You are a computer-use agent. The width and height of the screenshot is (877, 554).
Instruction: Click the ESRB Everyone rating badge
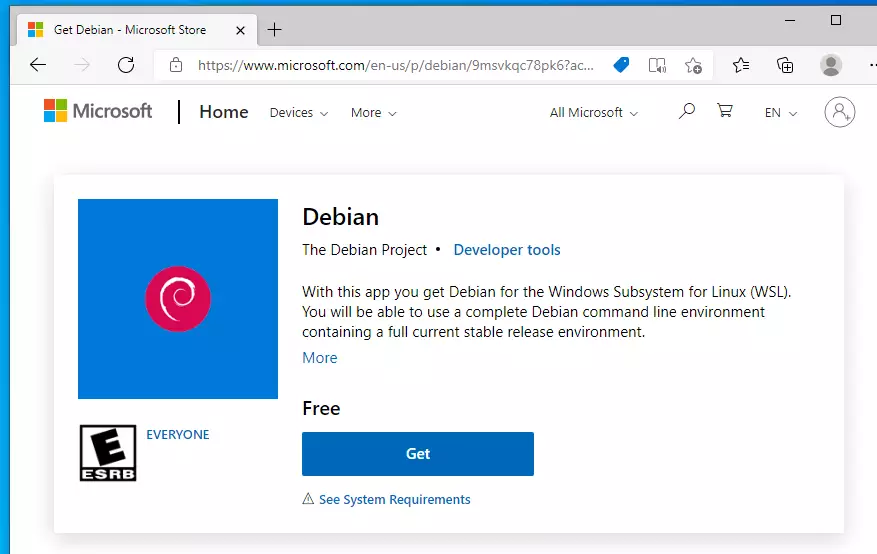coord(108,453)
